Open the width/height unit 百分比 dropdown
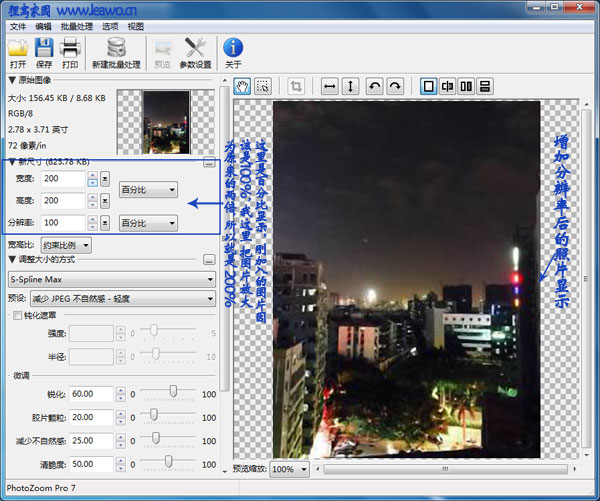The width and height of the screenshot is (600, 501). [148, 189]
